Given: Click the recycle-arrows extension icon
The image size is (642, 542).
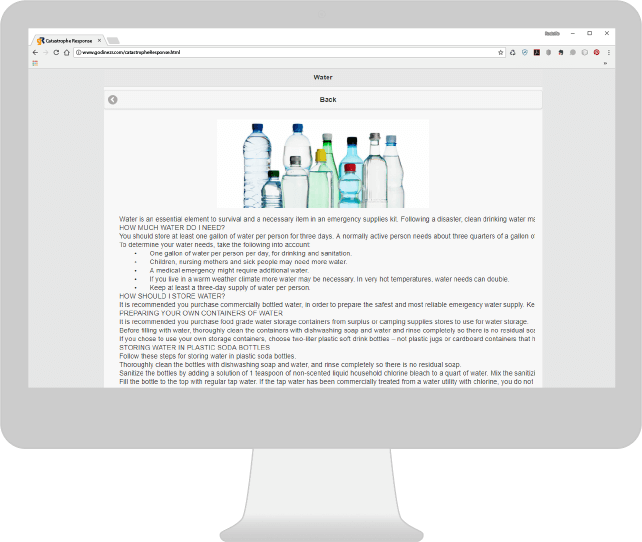Looking at the screenshot, I should pos(513,52).
